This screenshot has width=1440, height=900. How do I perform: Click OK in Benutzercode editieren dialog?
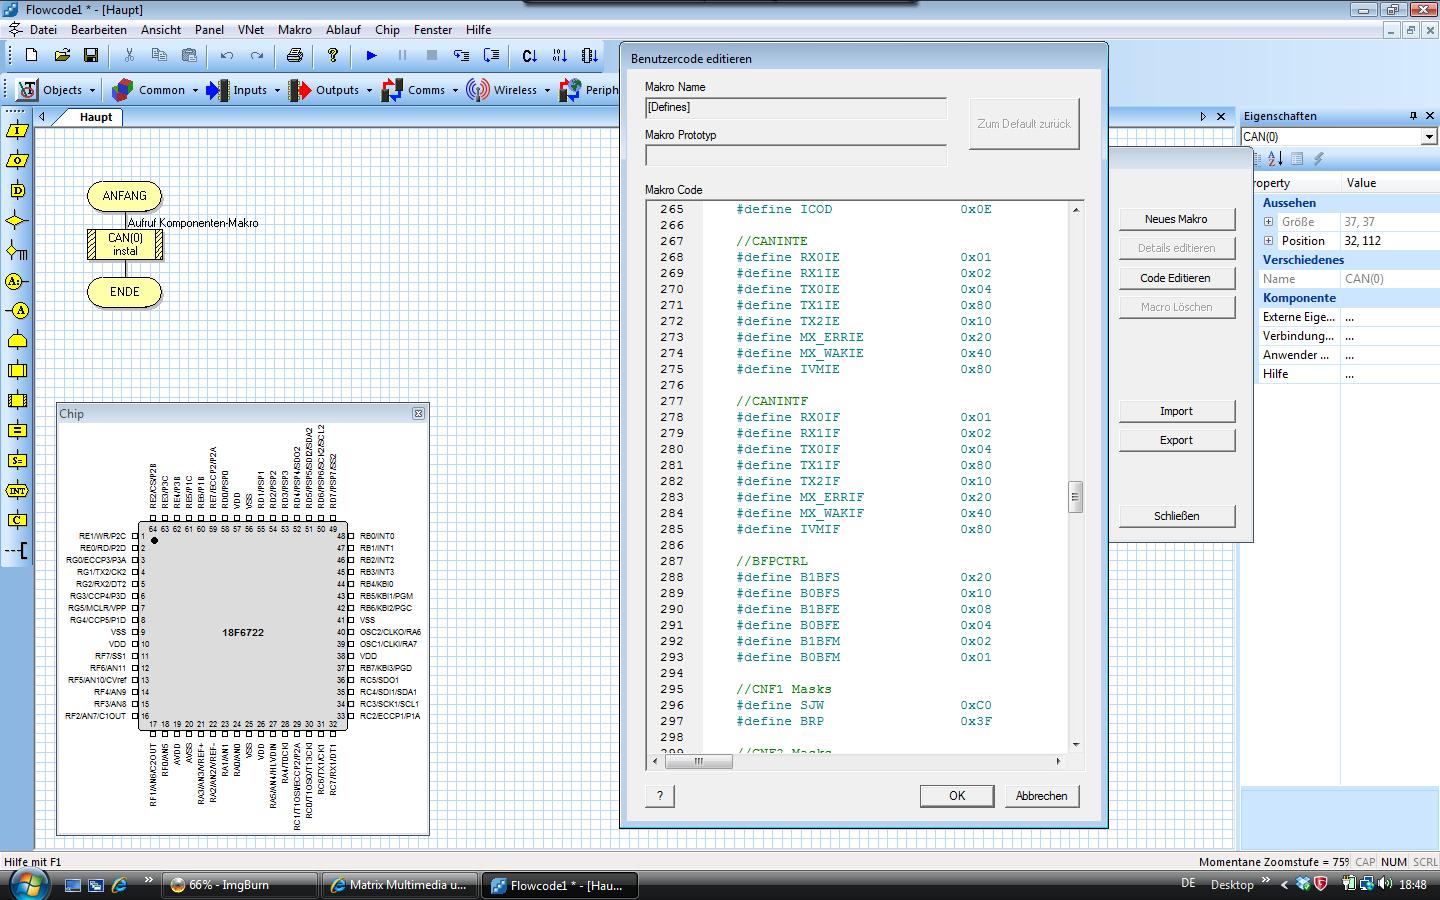pyautogui.click(x=957, y=796)
